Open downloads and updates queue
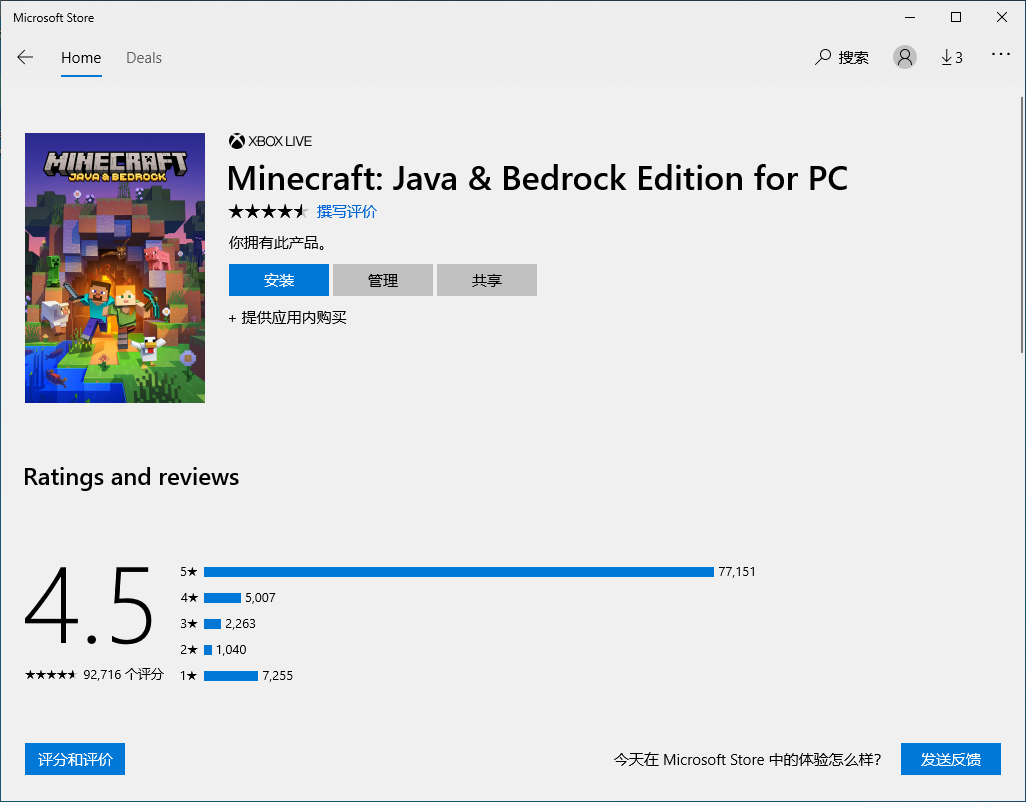 click(x=951, y=57)
